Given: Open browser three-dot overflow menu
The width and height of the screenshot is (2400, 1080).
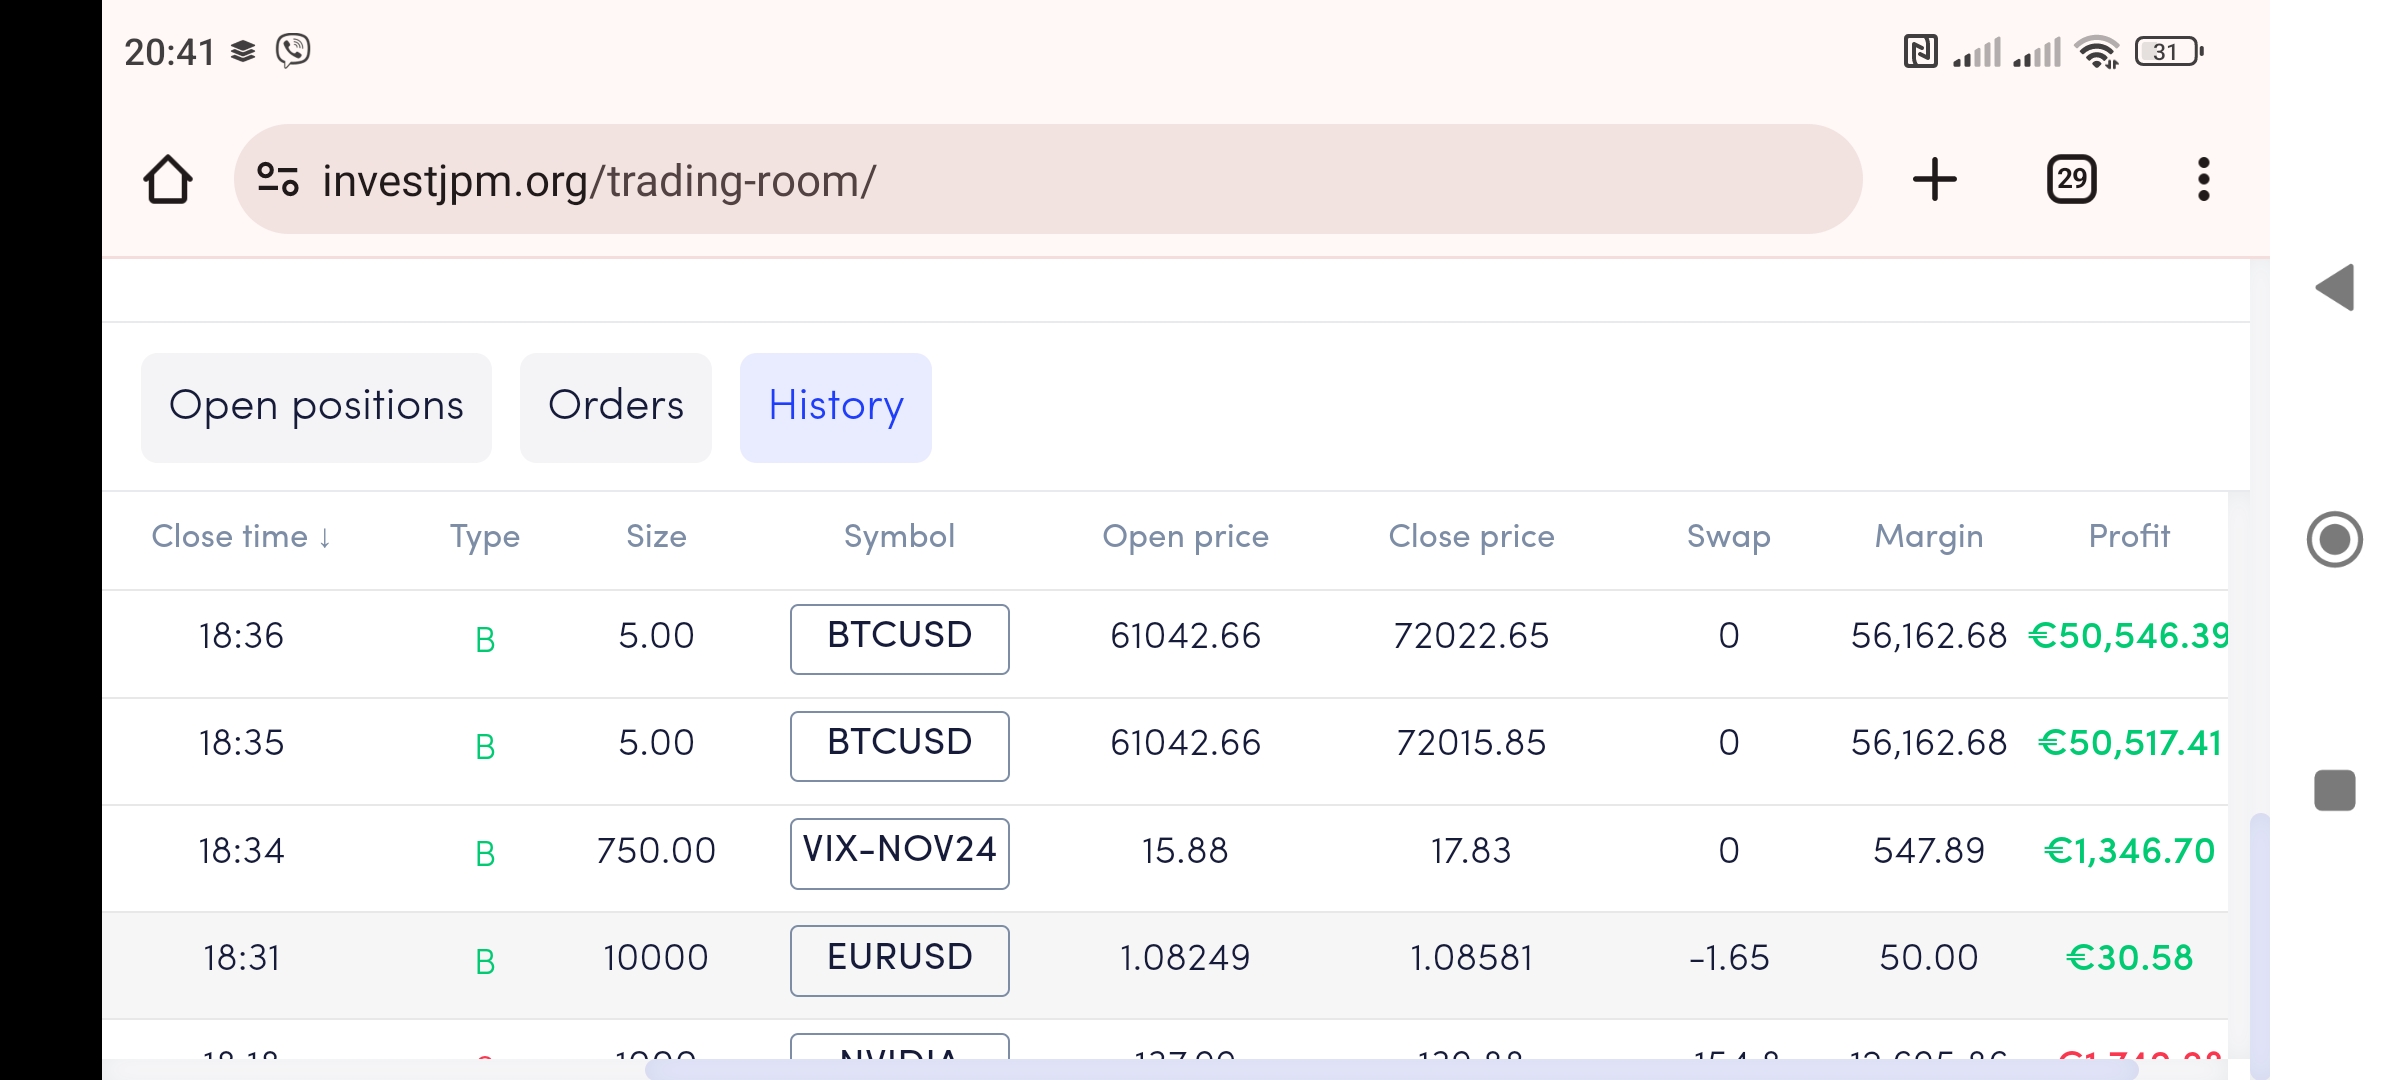Looking at the screenshot, I should tap(2203, 180).
